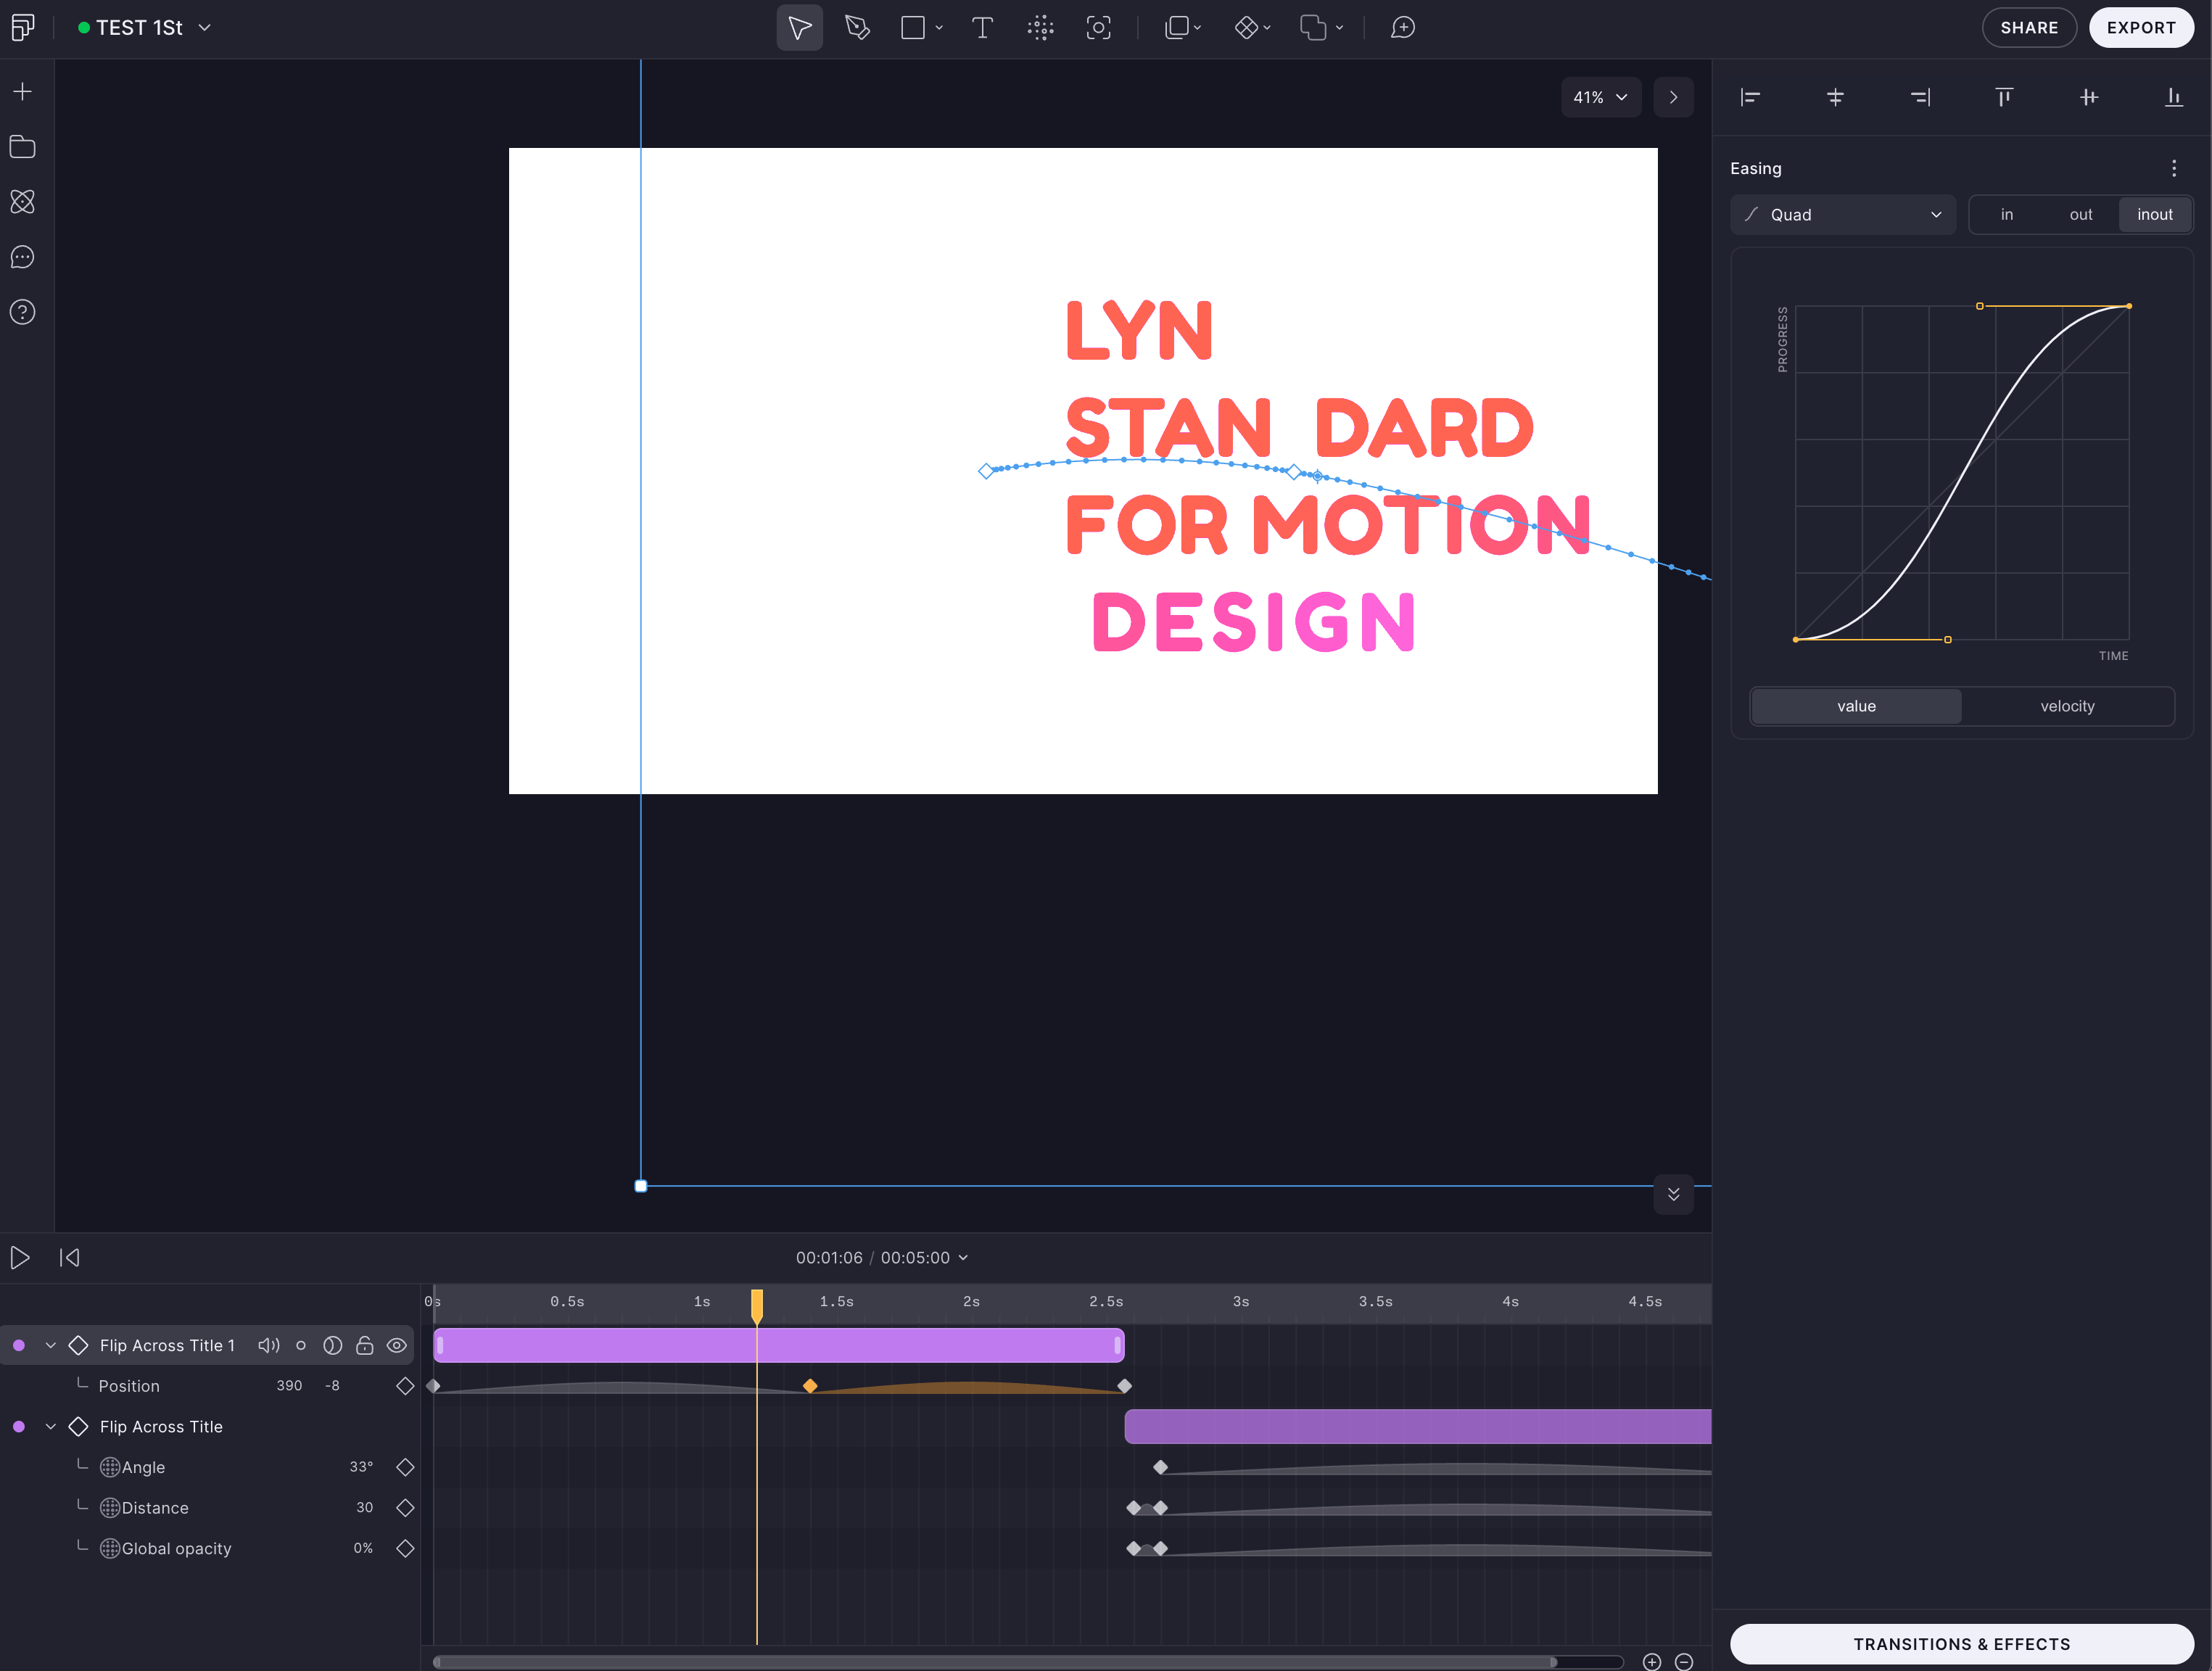The height and width of the screenshot is (1671, 2212).
Task: Switch to velocity graph view
Action: (x=2067, y=706)
